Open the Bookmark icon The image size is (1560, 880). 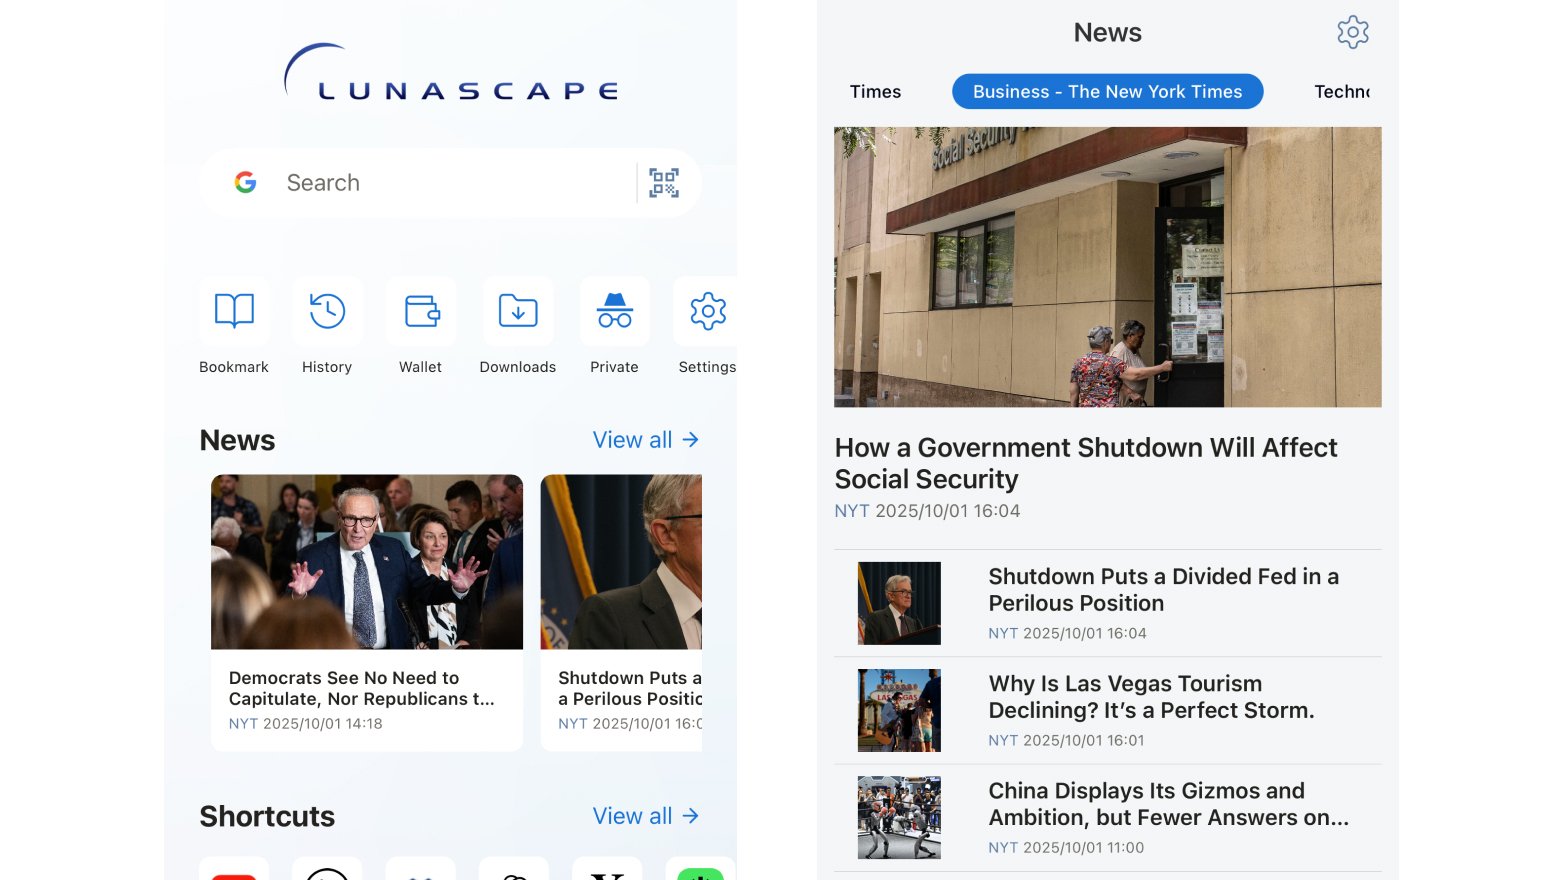click(x=234, y=312)
